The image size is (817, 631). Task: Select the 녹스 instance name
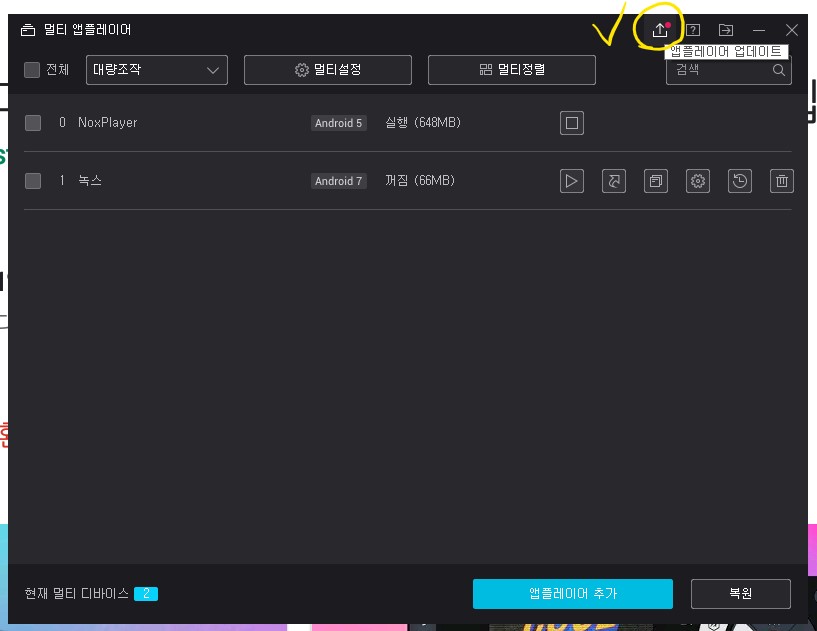coord(90,180)
